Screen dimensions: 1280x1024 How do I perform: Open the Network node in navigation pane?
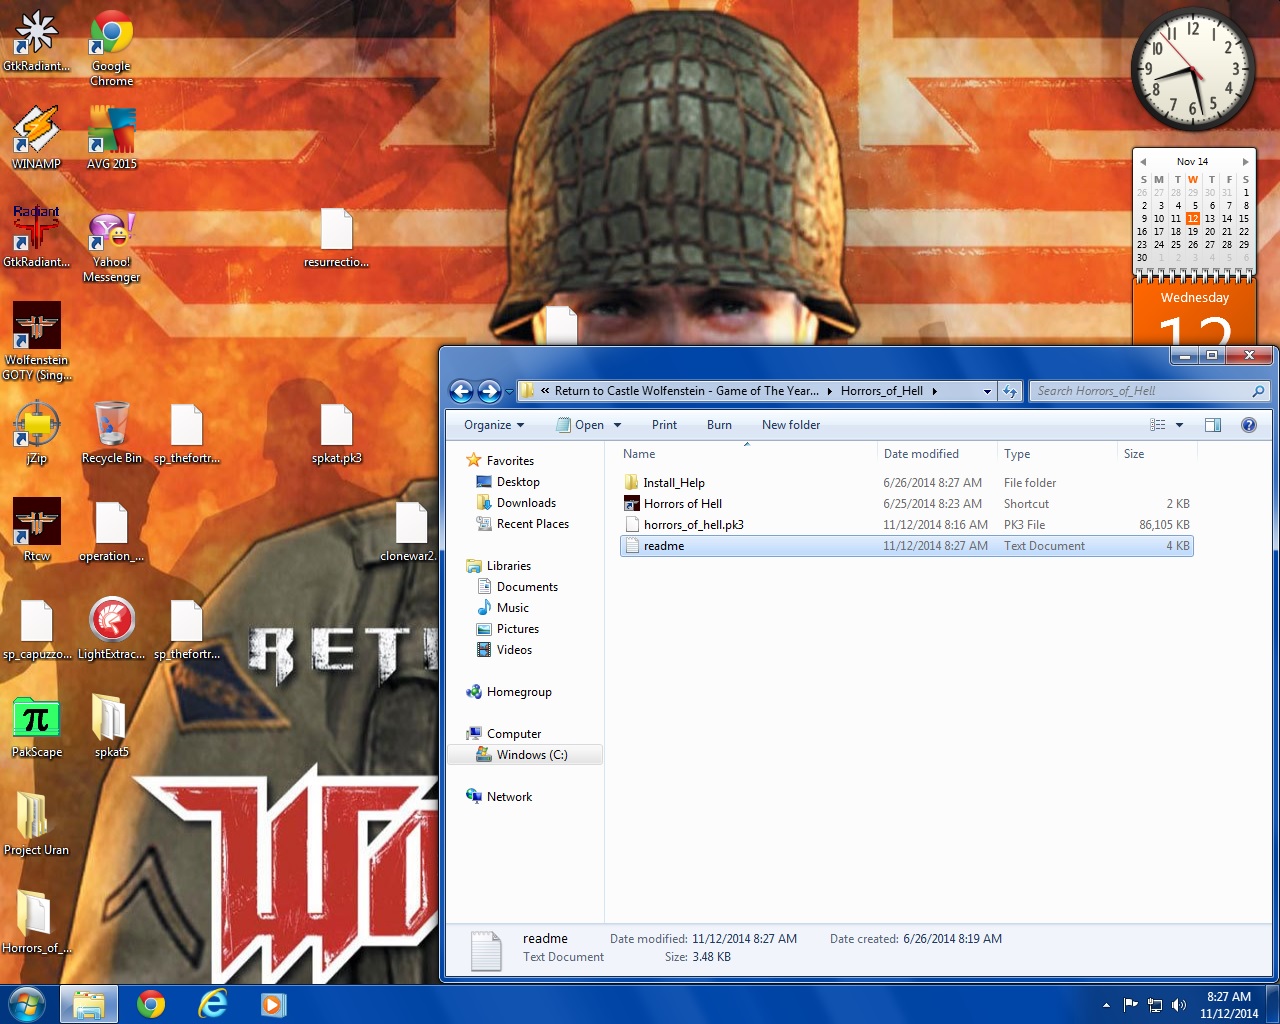point(509,797)
